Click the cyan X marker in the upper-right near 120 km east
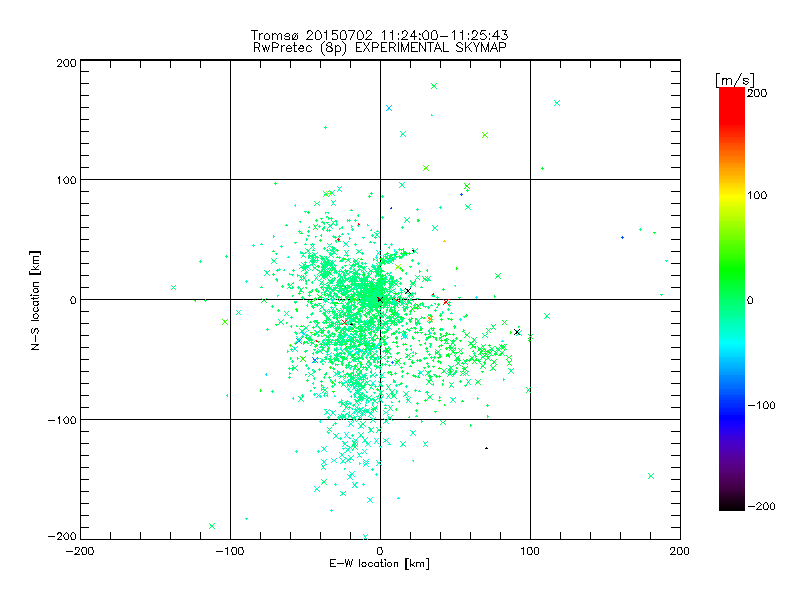The image size is (800, 600). 557,103
